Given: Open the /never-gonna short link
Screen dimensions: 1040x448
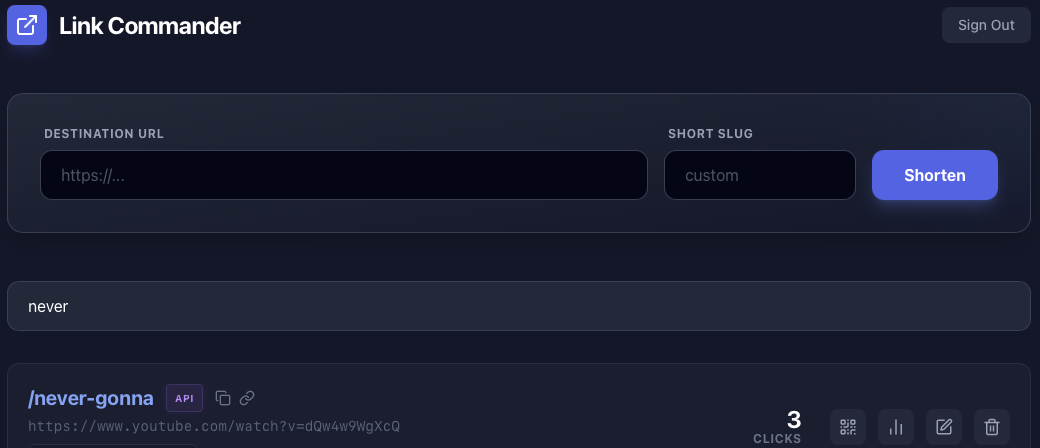Looking at the screenshot, I should click(91, 398).
